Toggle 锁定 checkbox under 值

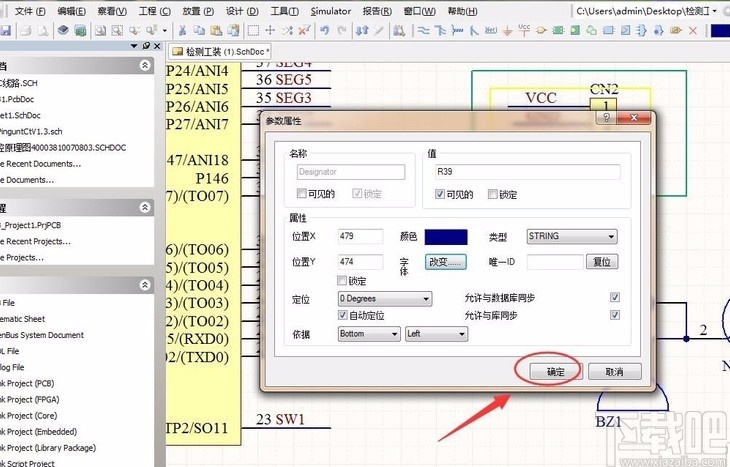493,194
